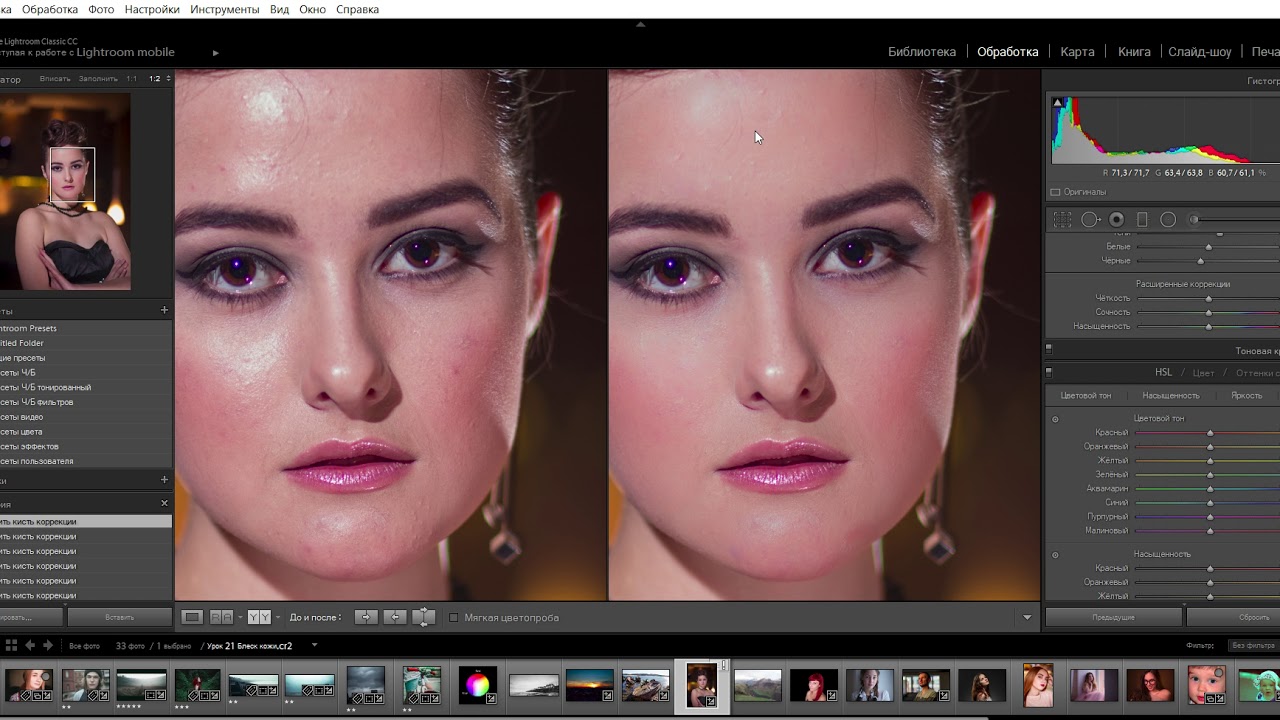Collapse the top module panel
This screenshot has height=720, width=1280.
640,24
